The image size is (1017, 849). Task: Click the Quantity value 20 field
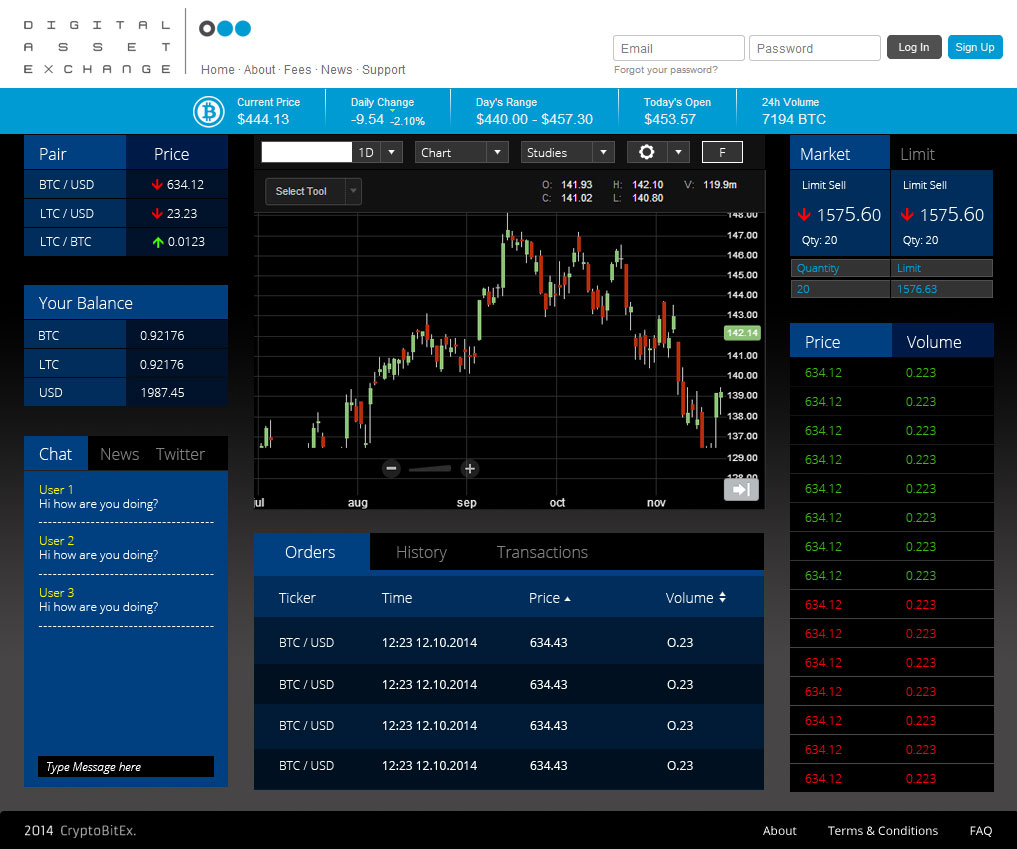[x=840, y=289]
